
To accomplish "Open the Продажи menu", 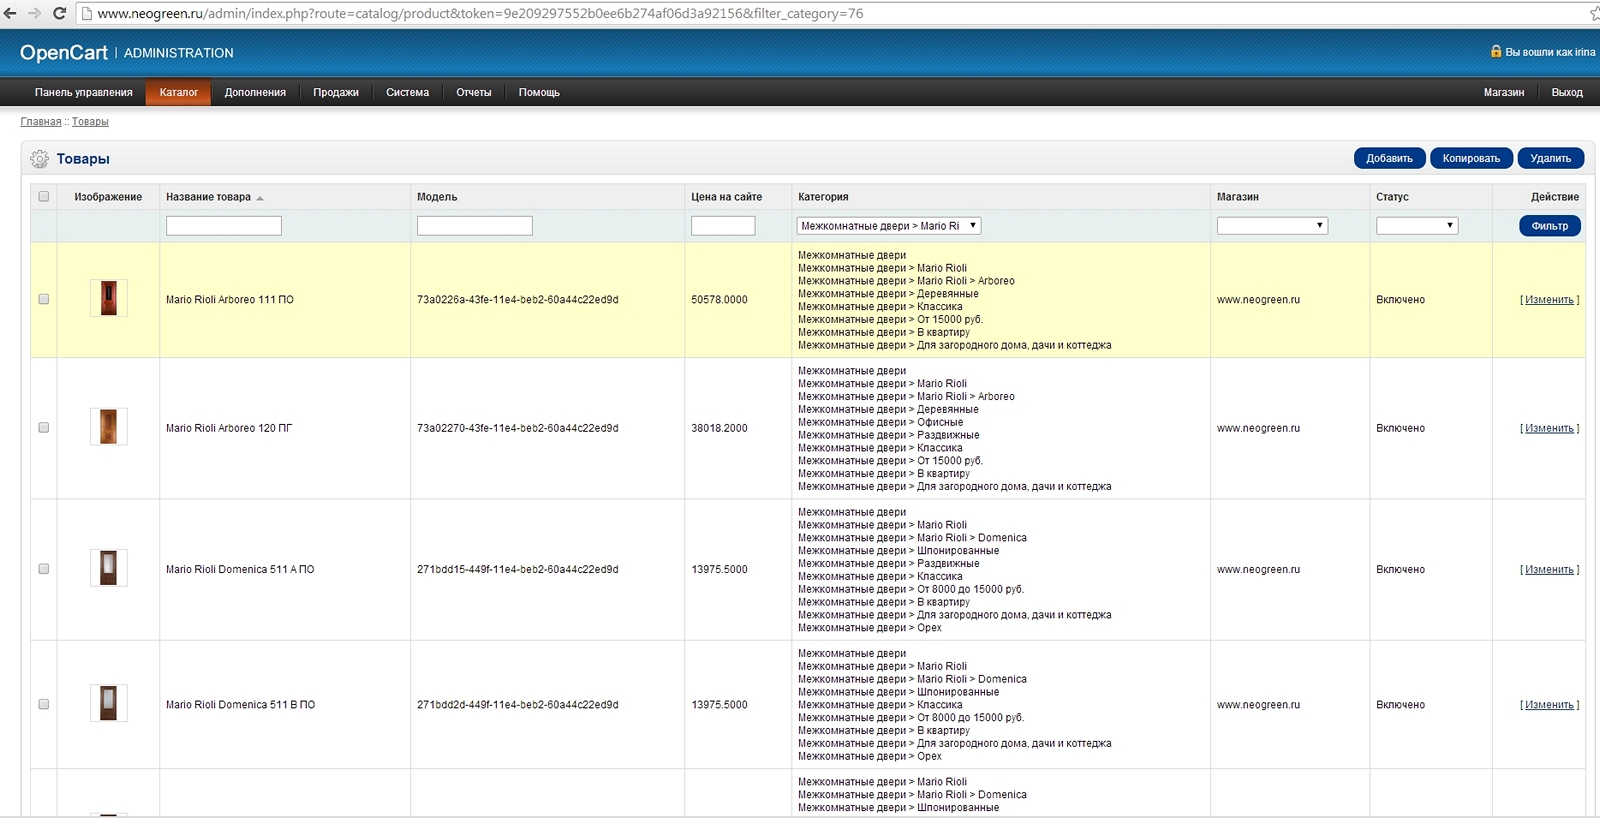I will click(x=336, y=92).
